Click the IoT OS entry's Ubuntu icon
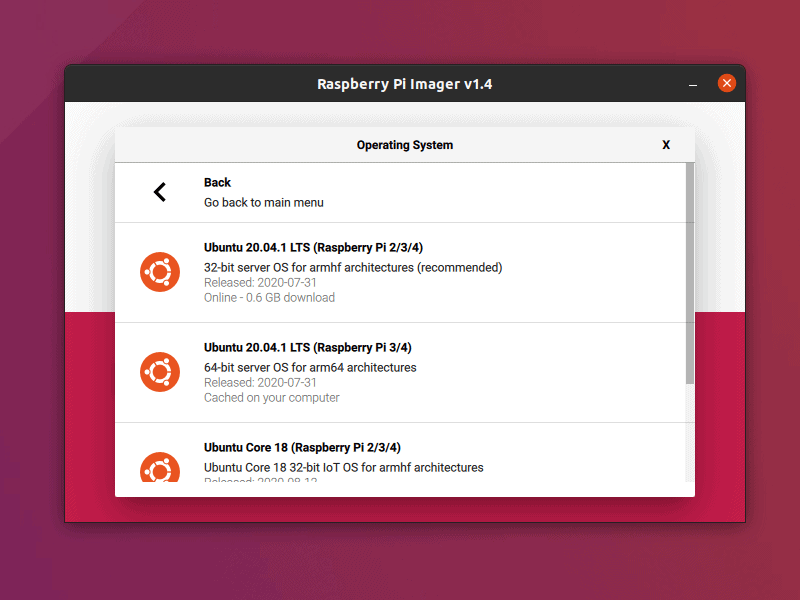The image size is (800, 600). point(159,467)
